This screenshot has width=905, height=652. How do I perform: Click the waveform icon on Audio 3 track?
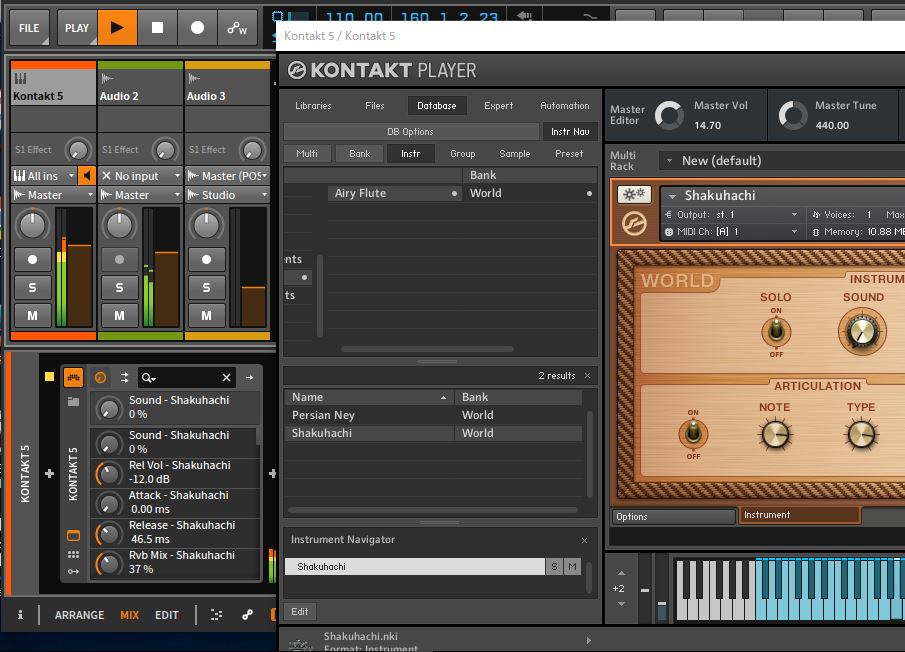click(x=194, y=78)
